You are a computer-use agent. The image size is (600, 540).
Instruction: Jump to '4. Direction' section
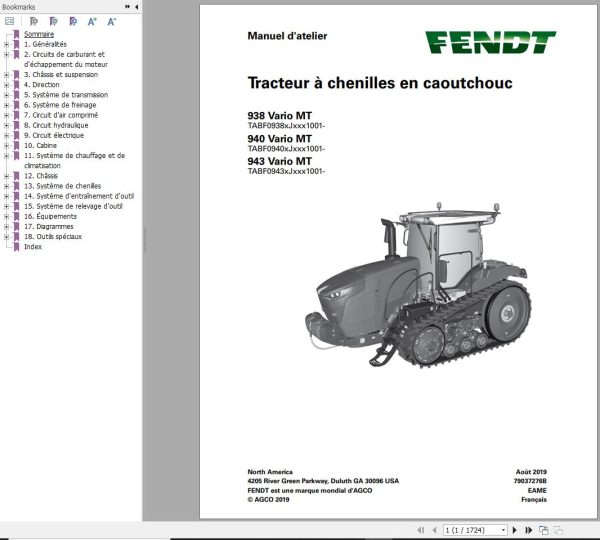(x=41, y=85)
